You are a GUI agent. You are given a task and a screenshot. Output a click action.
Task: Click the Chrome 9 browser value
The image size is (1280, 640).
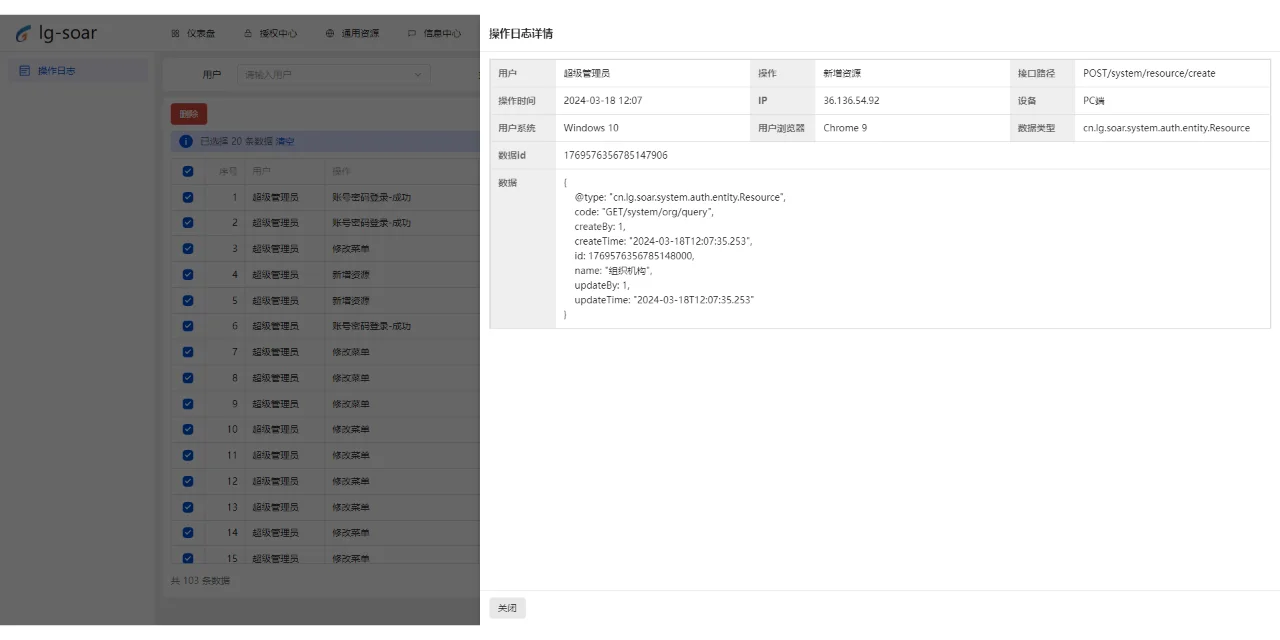coord(845,128)
